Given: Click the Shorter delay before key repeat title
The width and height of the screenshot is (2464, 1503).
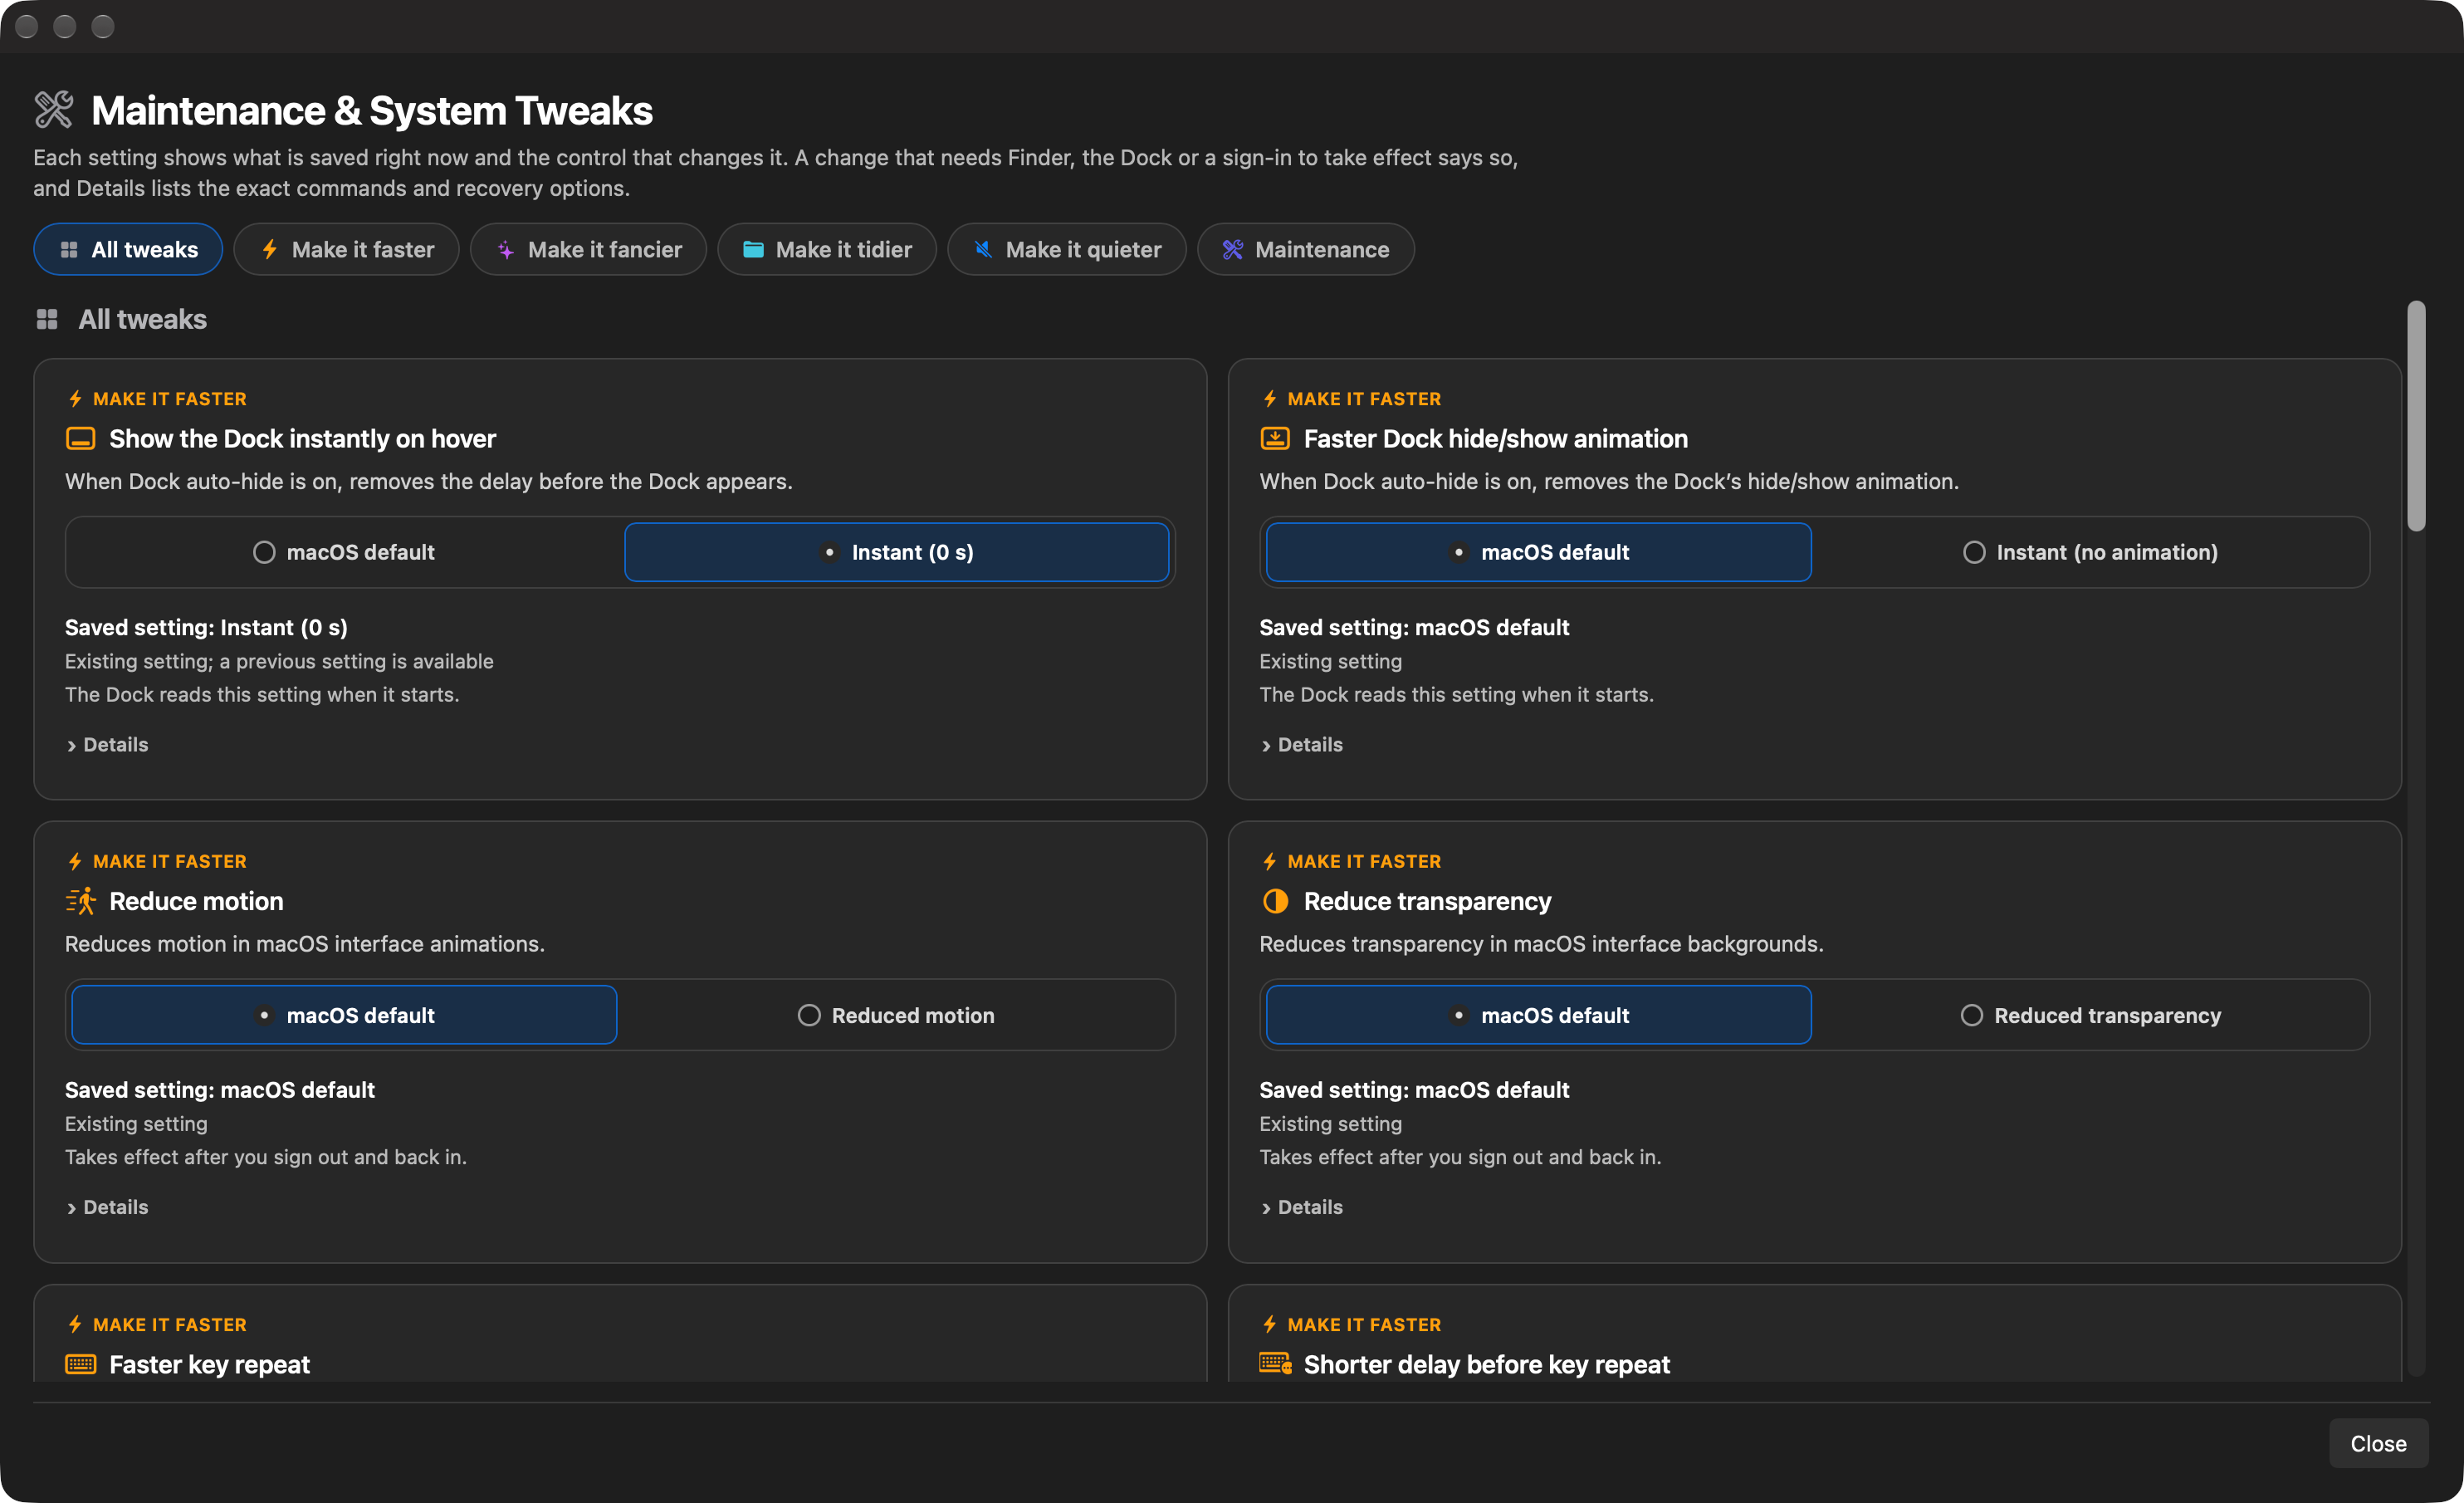Looking at the screenshot, I should point(1486,1364).
